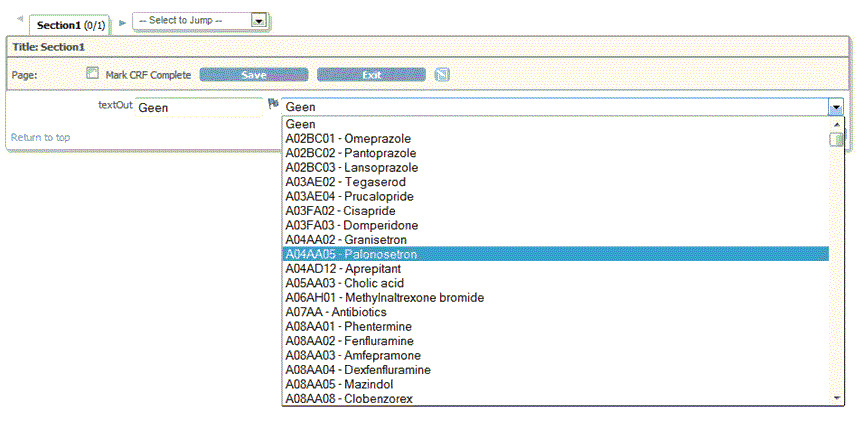Collapse the Geen medication dropdown arrow

coord(835,107)
